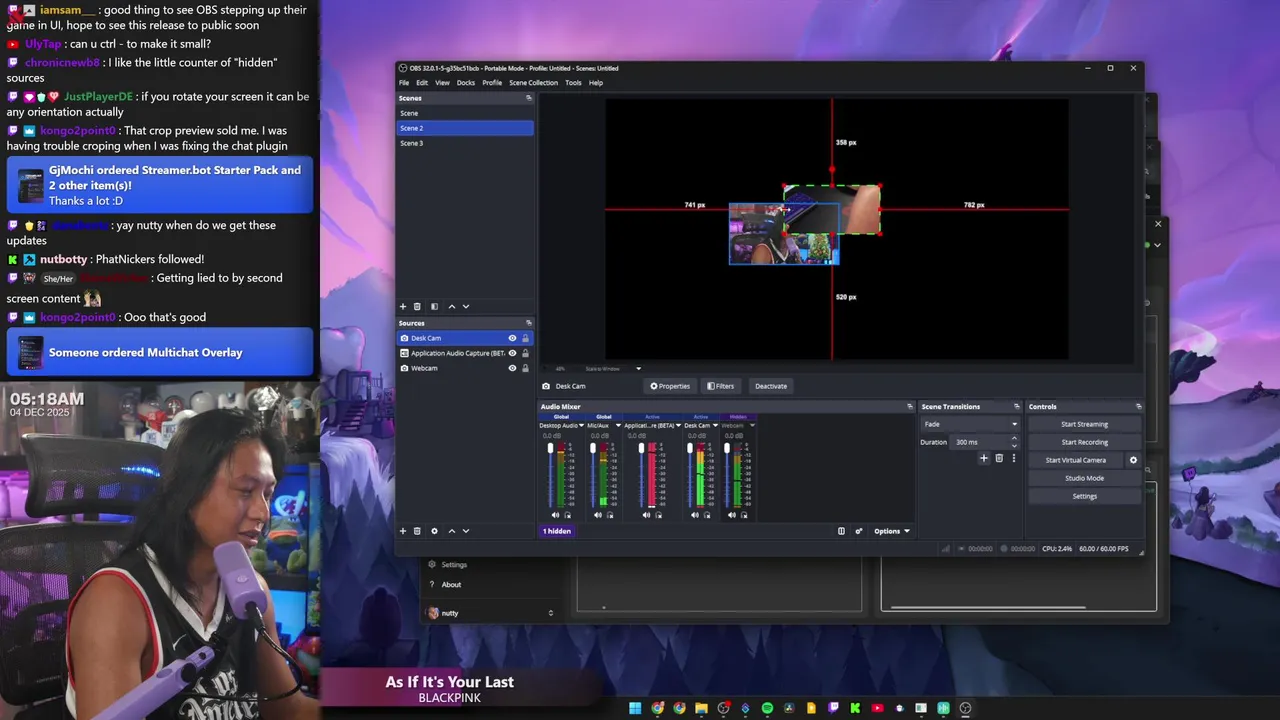1280x720 pixels.
Task: Enable Studio Mode
Action: 1085,478
